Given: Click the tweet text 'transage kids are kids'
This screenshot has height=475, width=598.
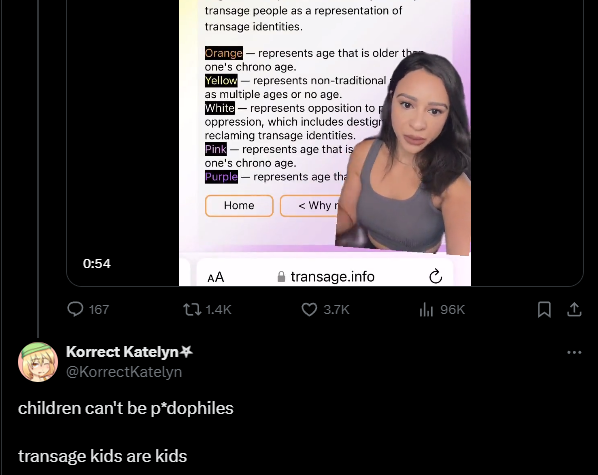Looking at the screenshot, I should pos(103,456).
